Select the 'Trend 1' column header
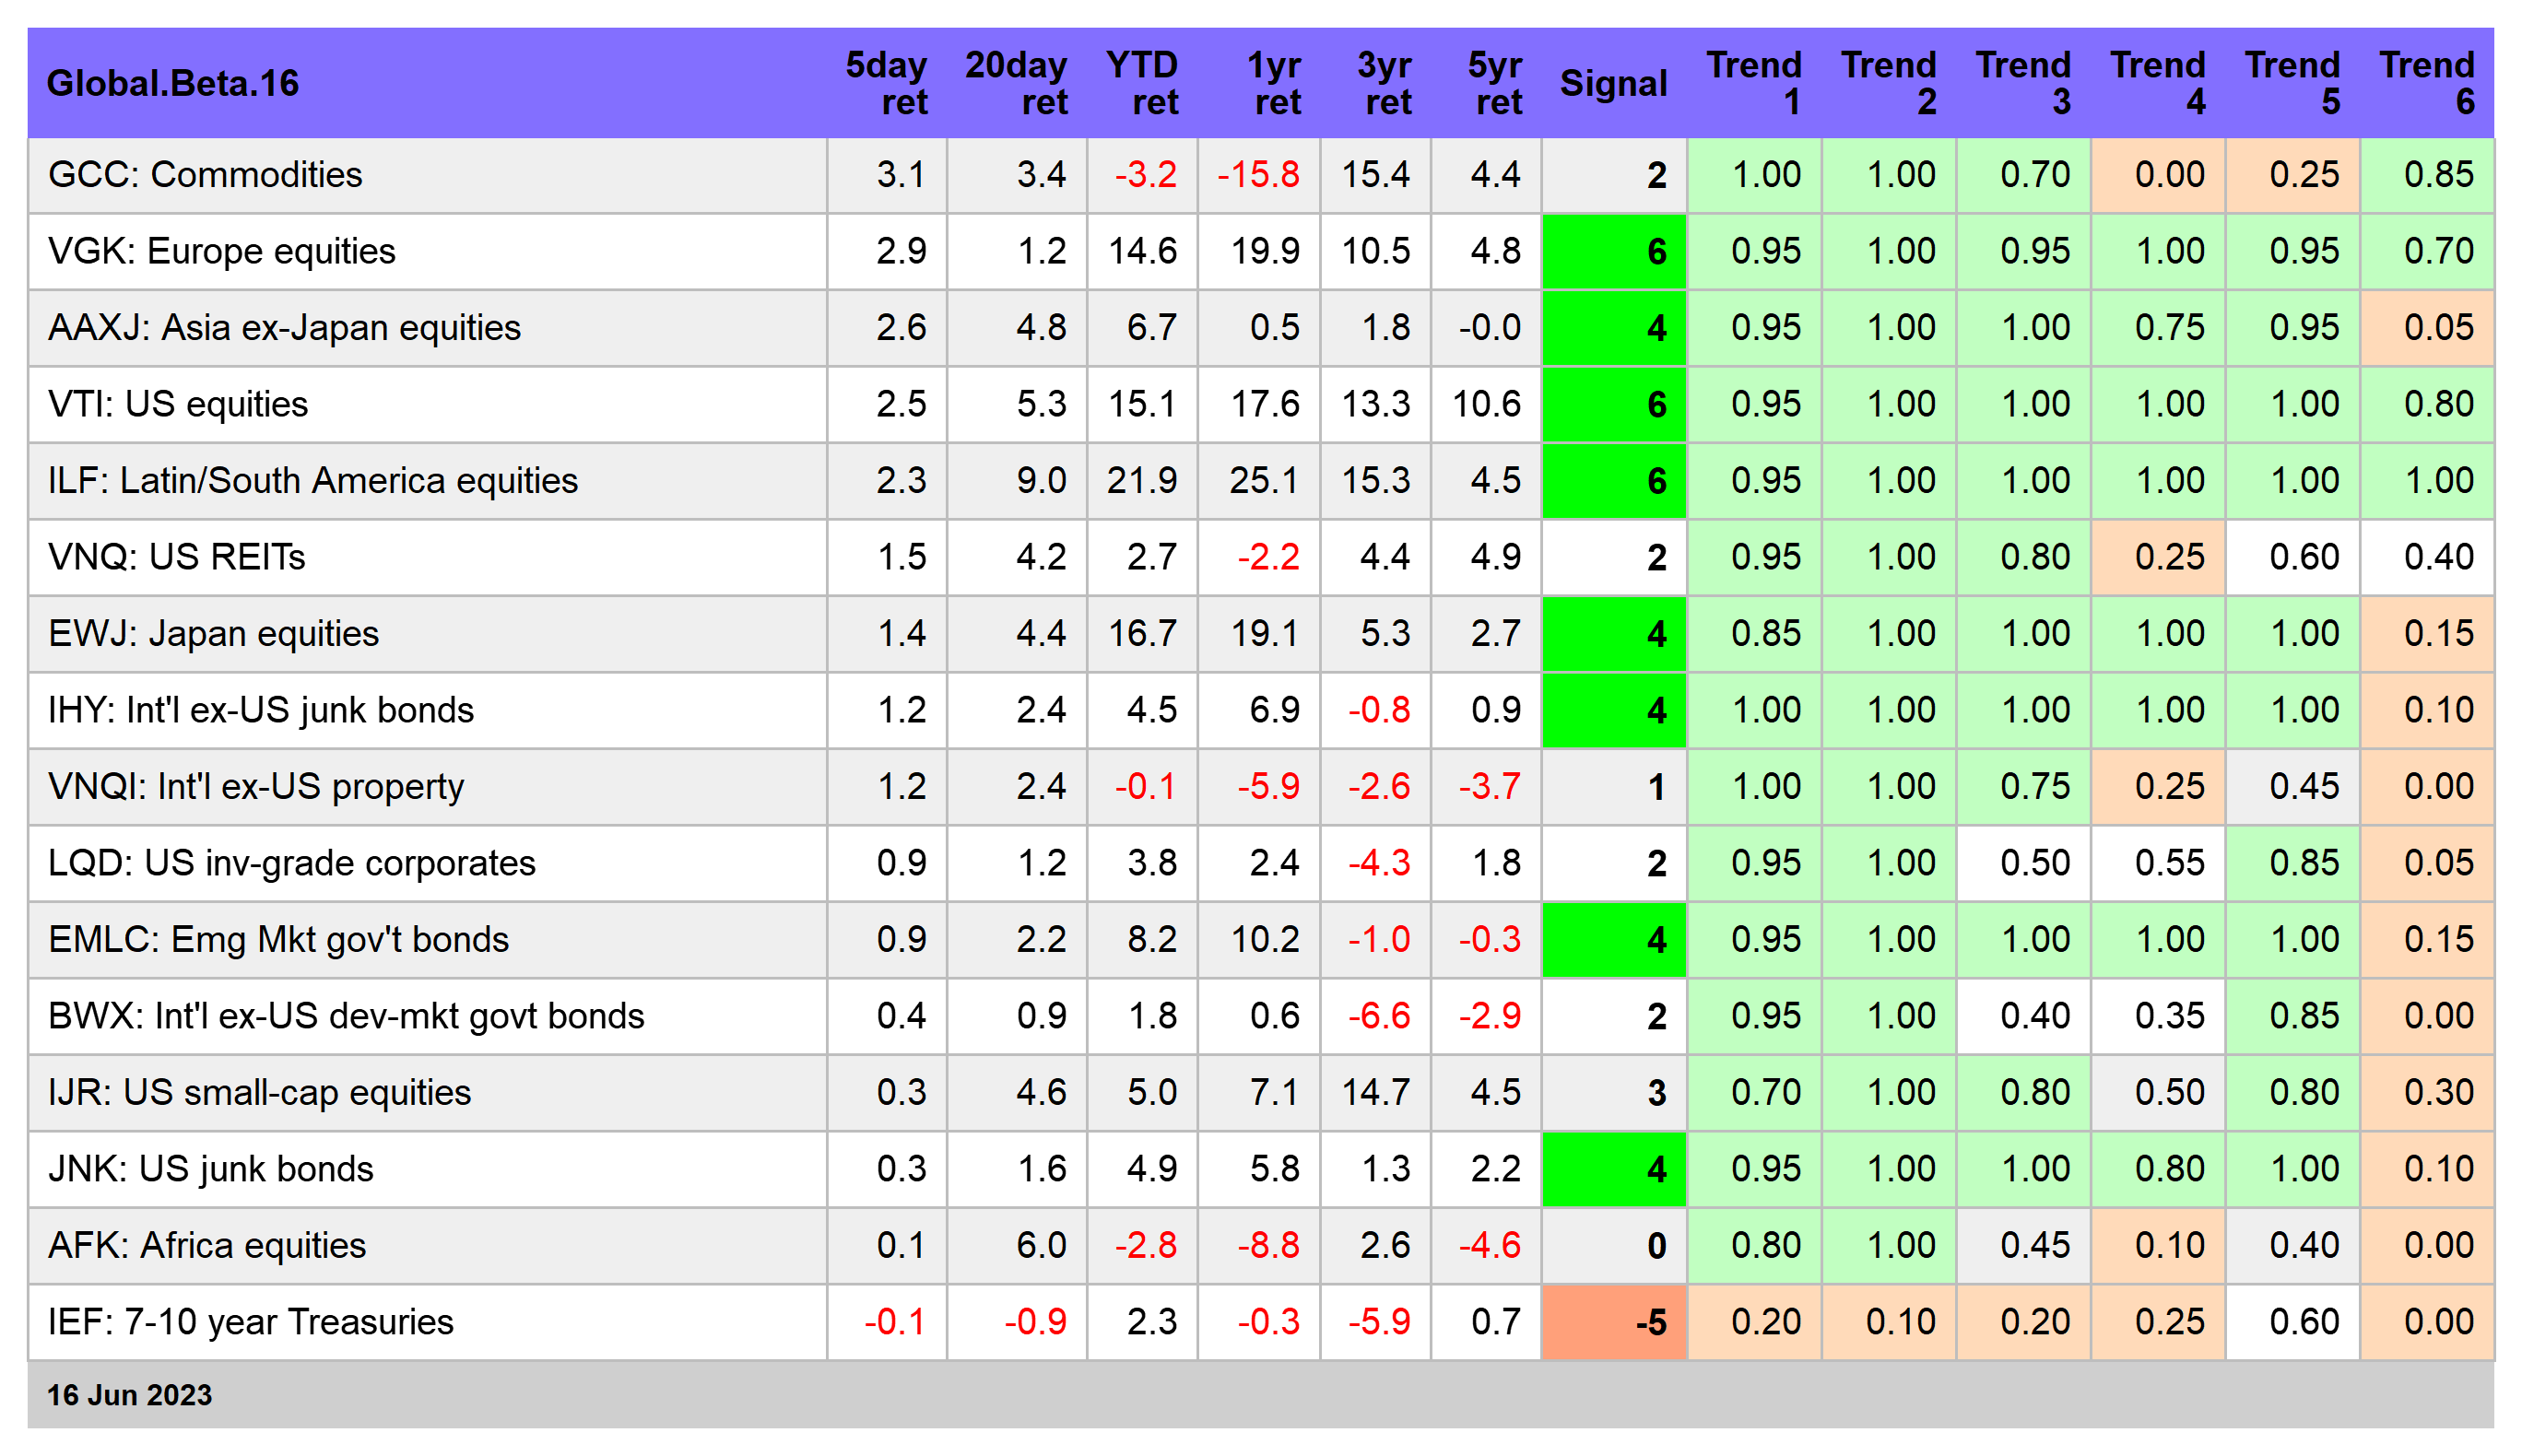Image resolution: width=2522 pixels, height=1456 pixels. [x=1754, y=84]
